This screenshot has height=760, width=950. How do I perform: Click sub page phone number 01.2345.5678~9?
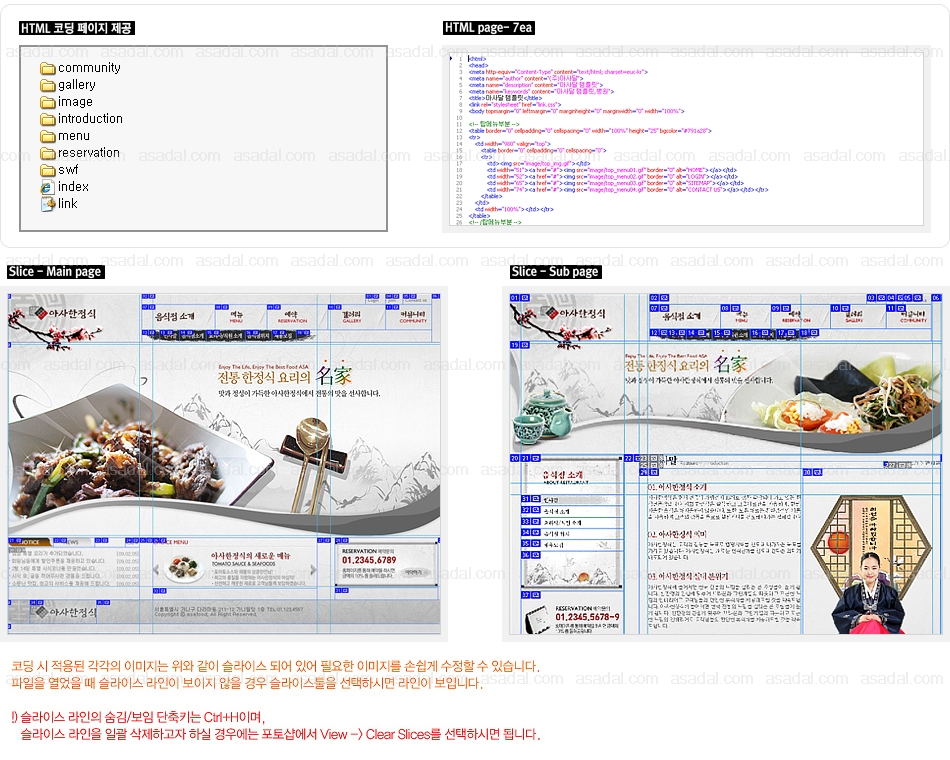[x=587, y=617]
